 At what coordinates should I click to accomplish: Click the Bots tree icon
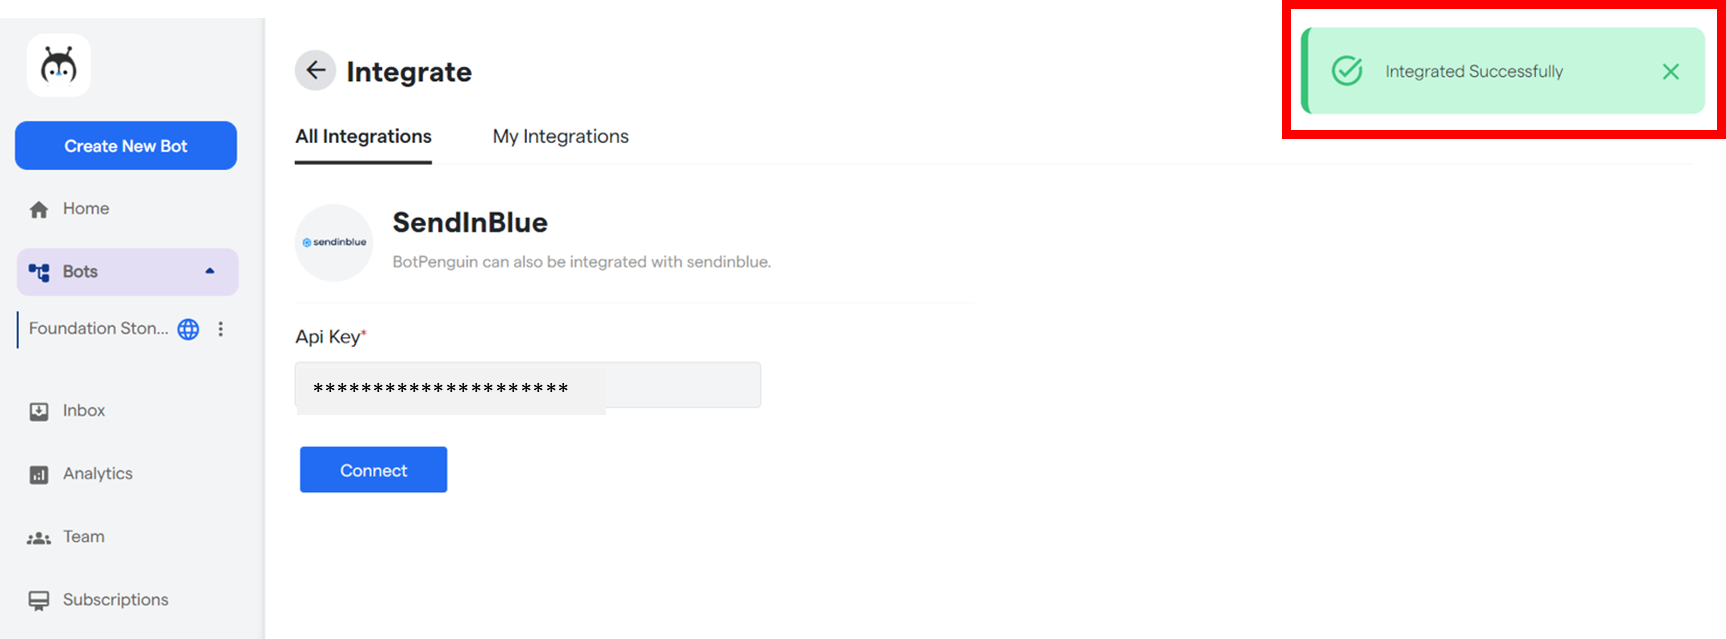tap(39, 272)
